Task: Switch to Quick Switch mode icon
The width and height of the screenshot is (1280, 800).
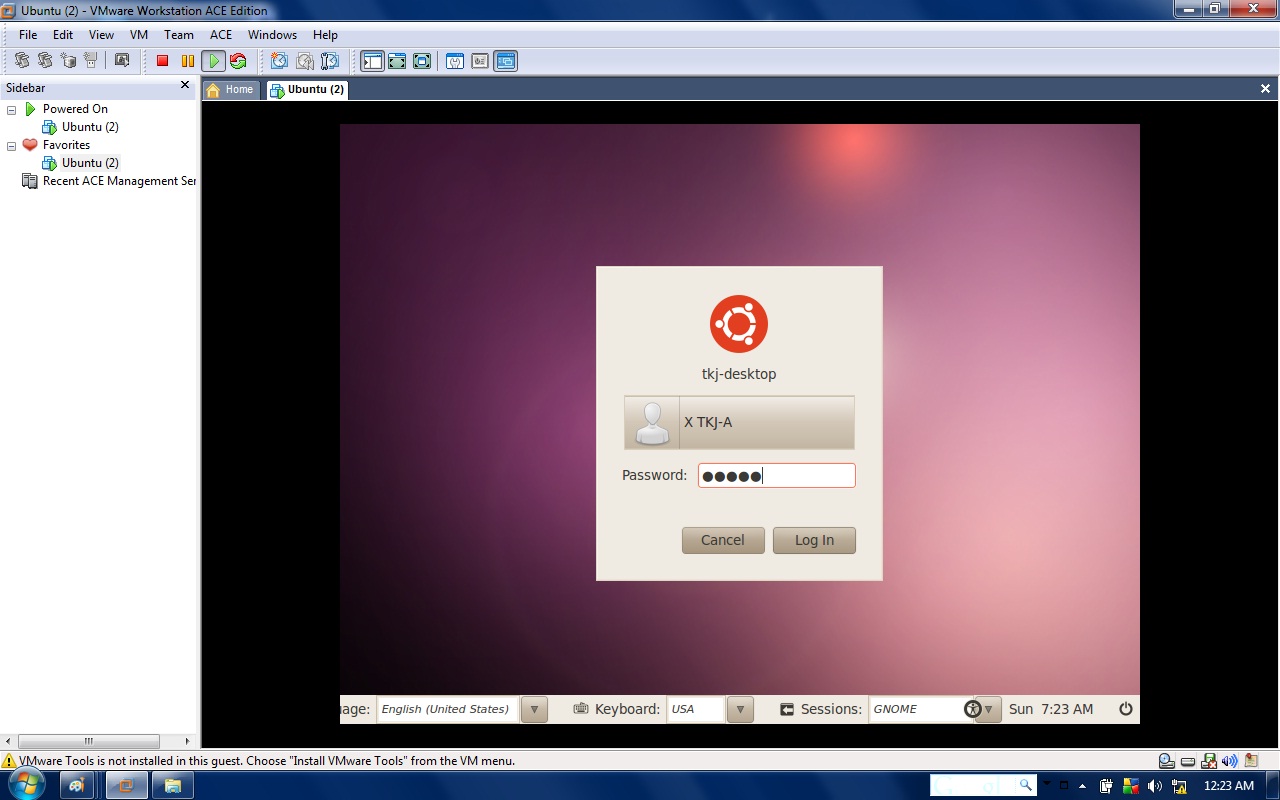Action: click(397, 61)
